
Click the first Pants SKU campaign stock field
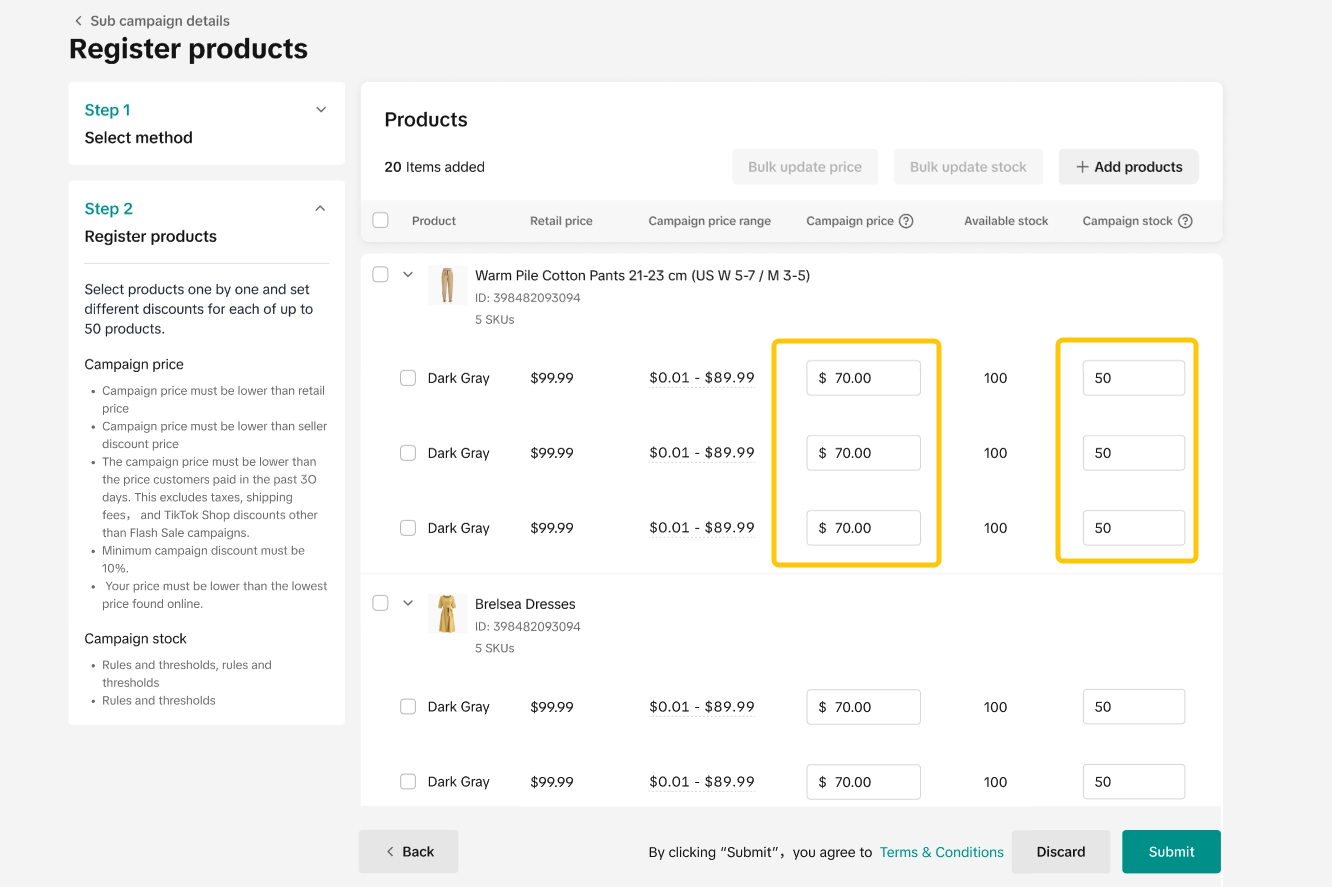(x=1133, y=378)
